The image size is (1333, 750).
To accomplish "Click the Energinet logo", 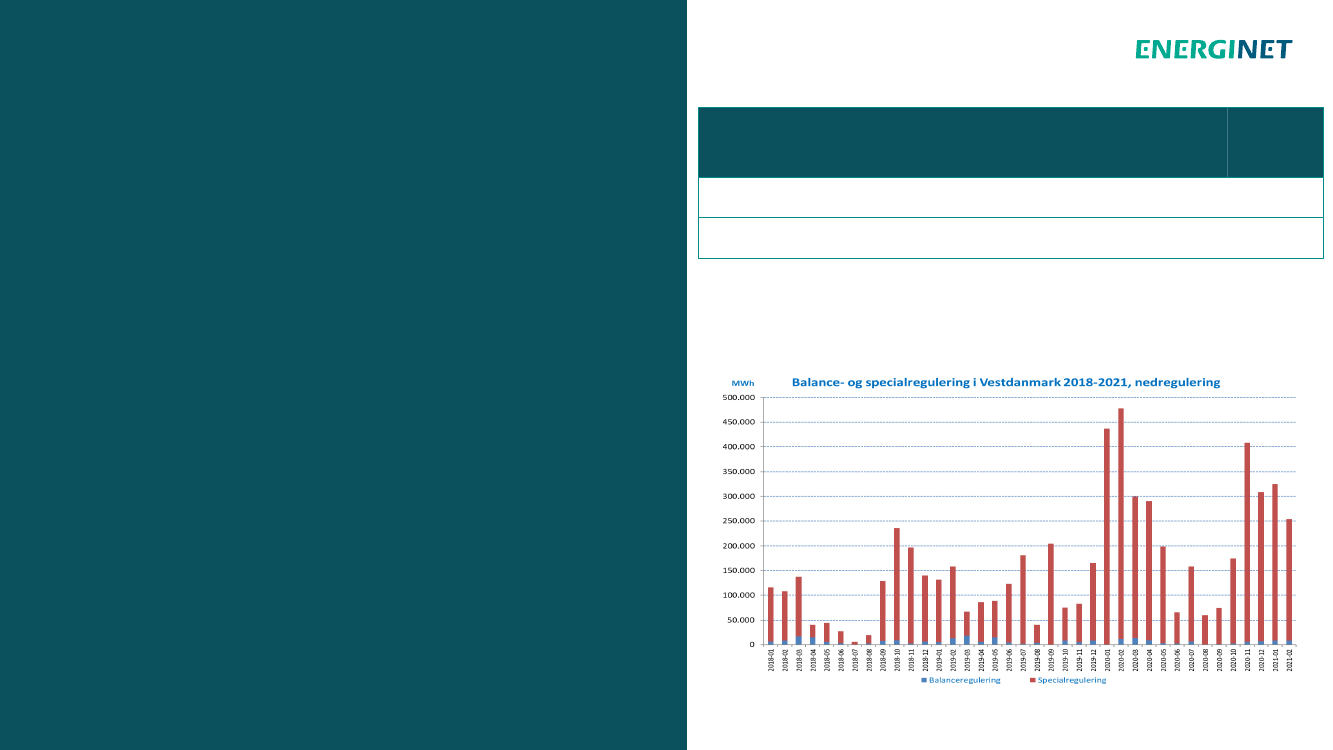I will pos(1213,49).
